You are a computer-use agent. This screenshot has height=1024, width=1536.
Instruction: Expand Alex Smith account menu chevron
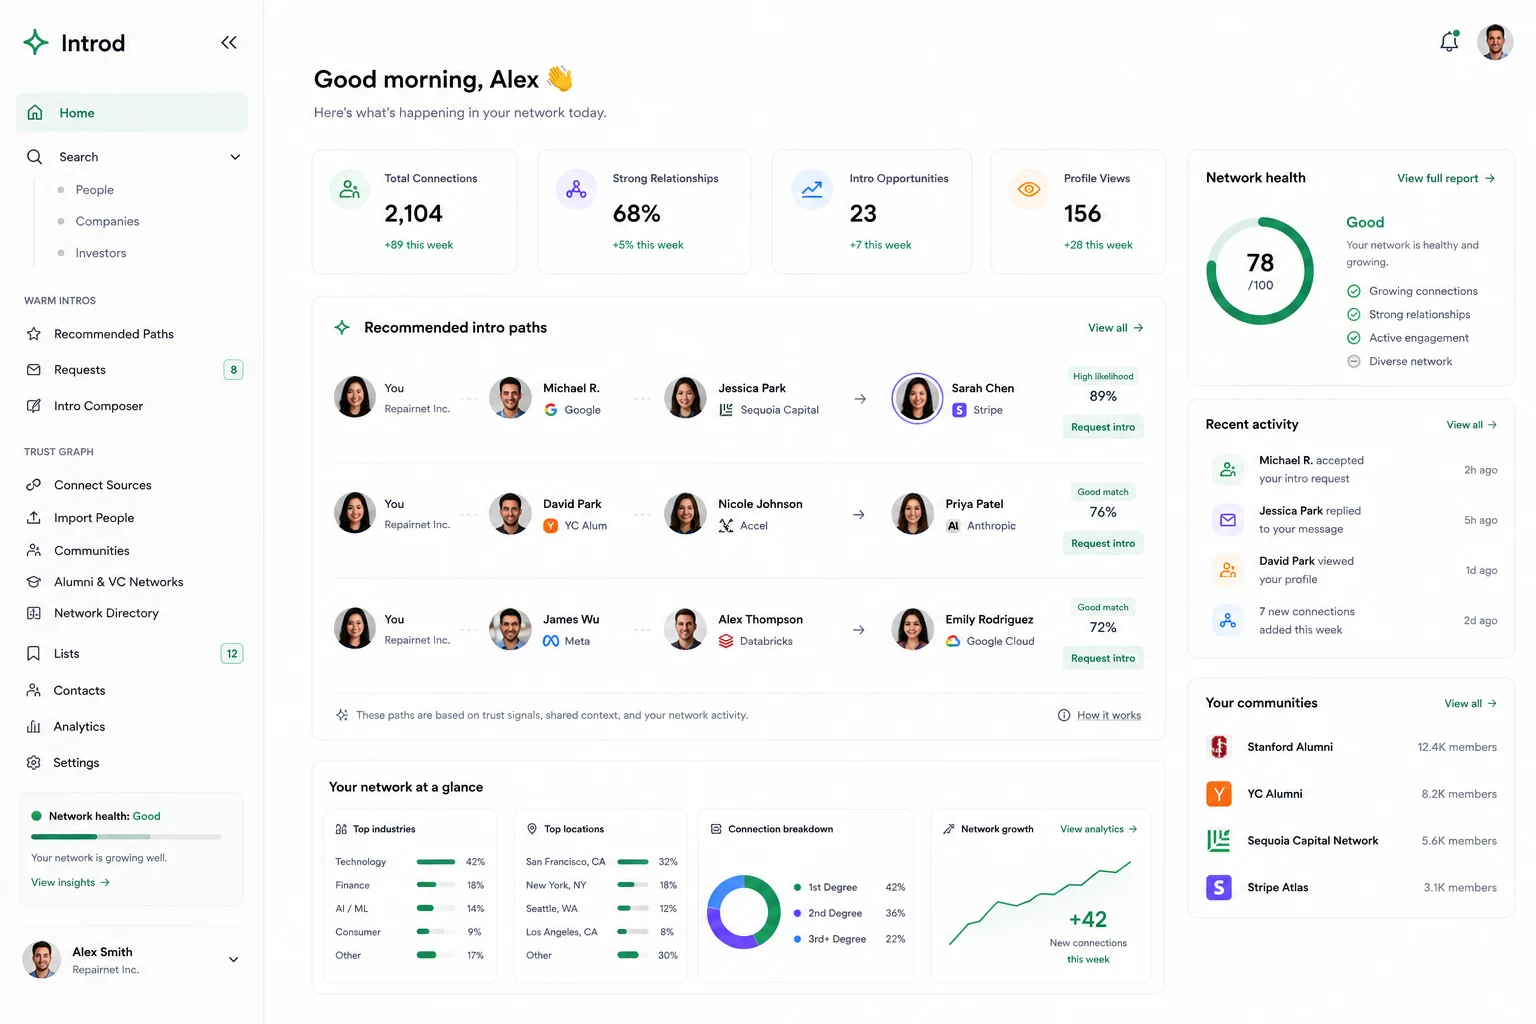point(233,960)
